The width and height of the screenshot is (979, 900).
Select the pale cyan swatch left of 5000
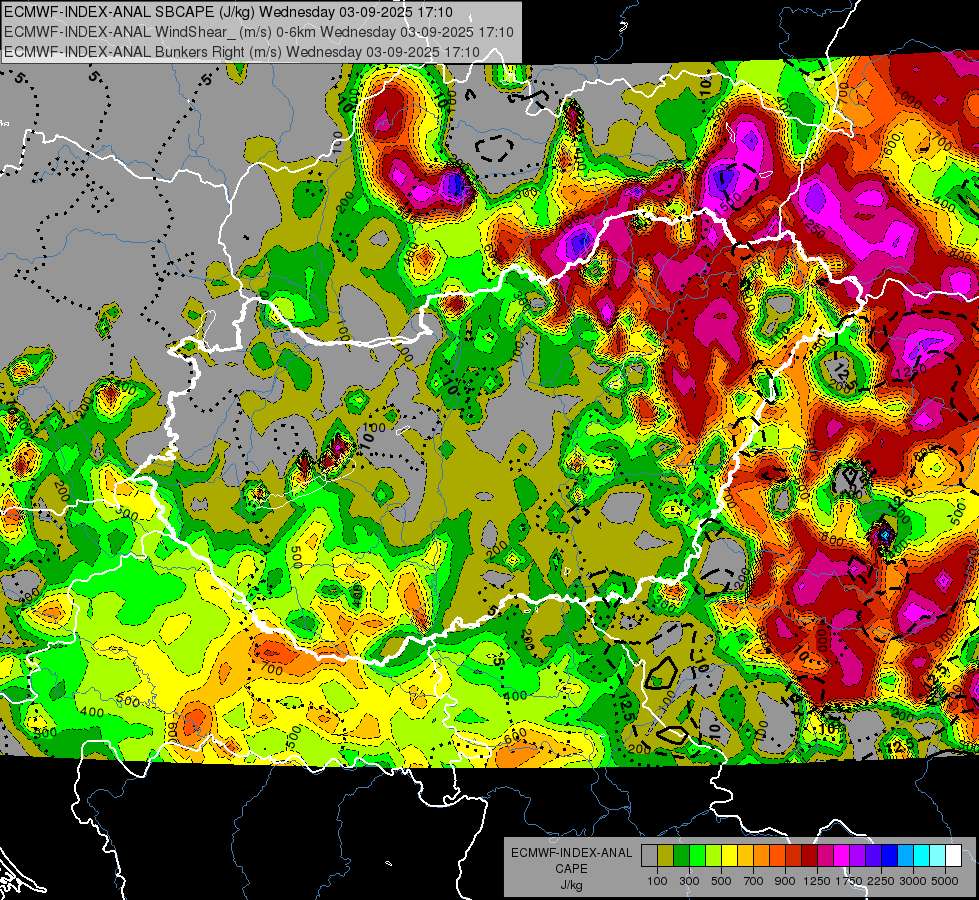point(938,856)
